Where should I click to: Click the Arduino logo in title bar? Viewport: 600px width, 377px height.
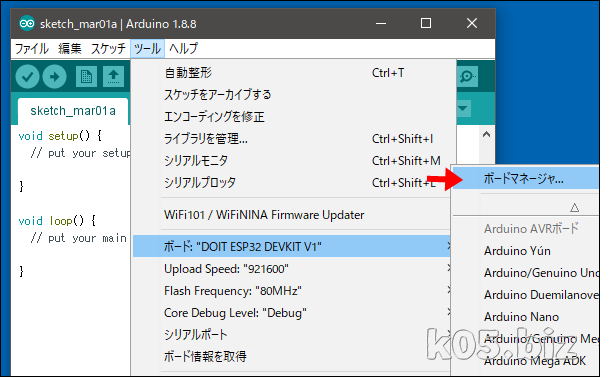click(27, 24)
